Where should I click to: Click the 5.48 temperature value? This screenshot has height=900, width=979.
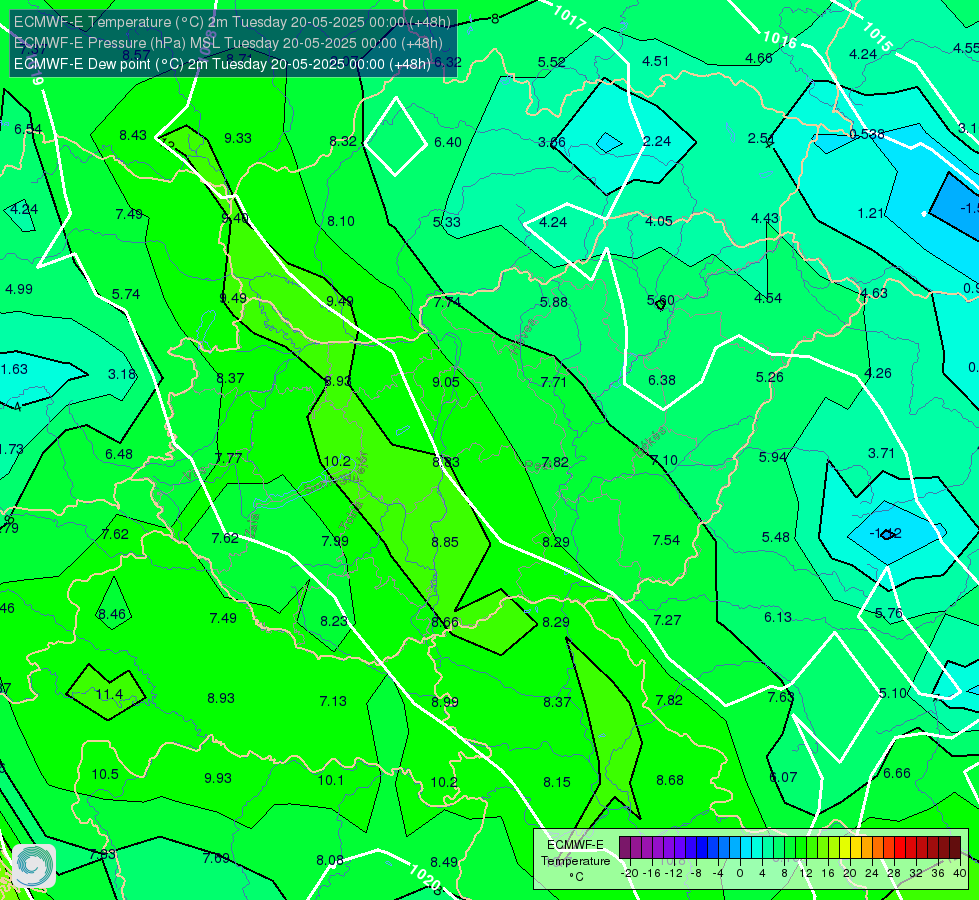775,537
